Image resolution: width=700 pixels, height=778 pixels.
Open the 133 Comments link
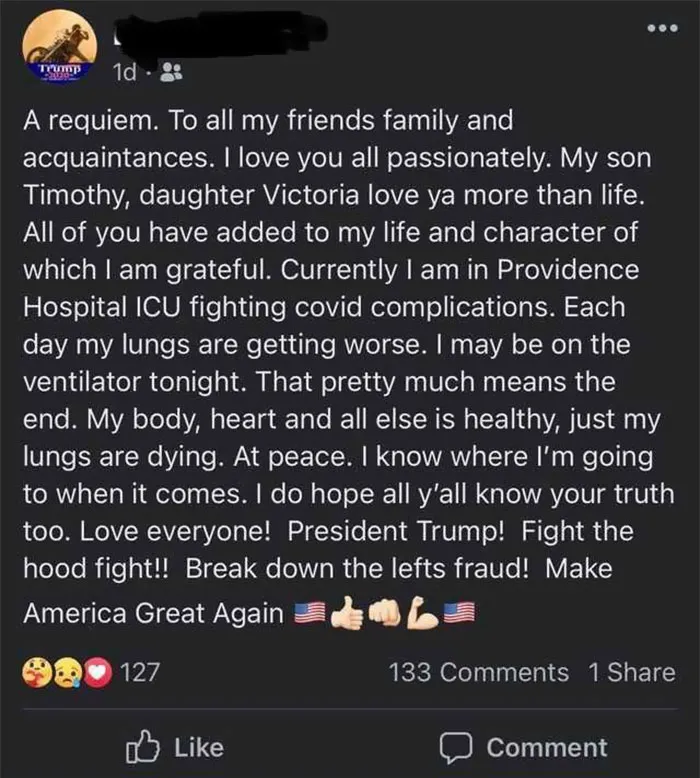479,672
